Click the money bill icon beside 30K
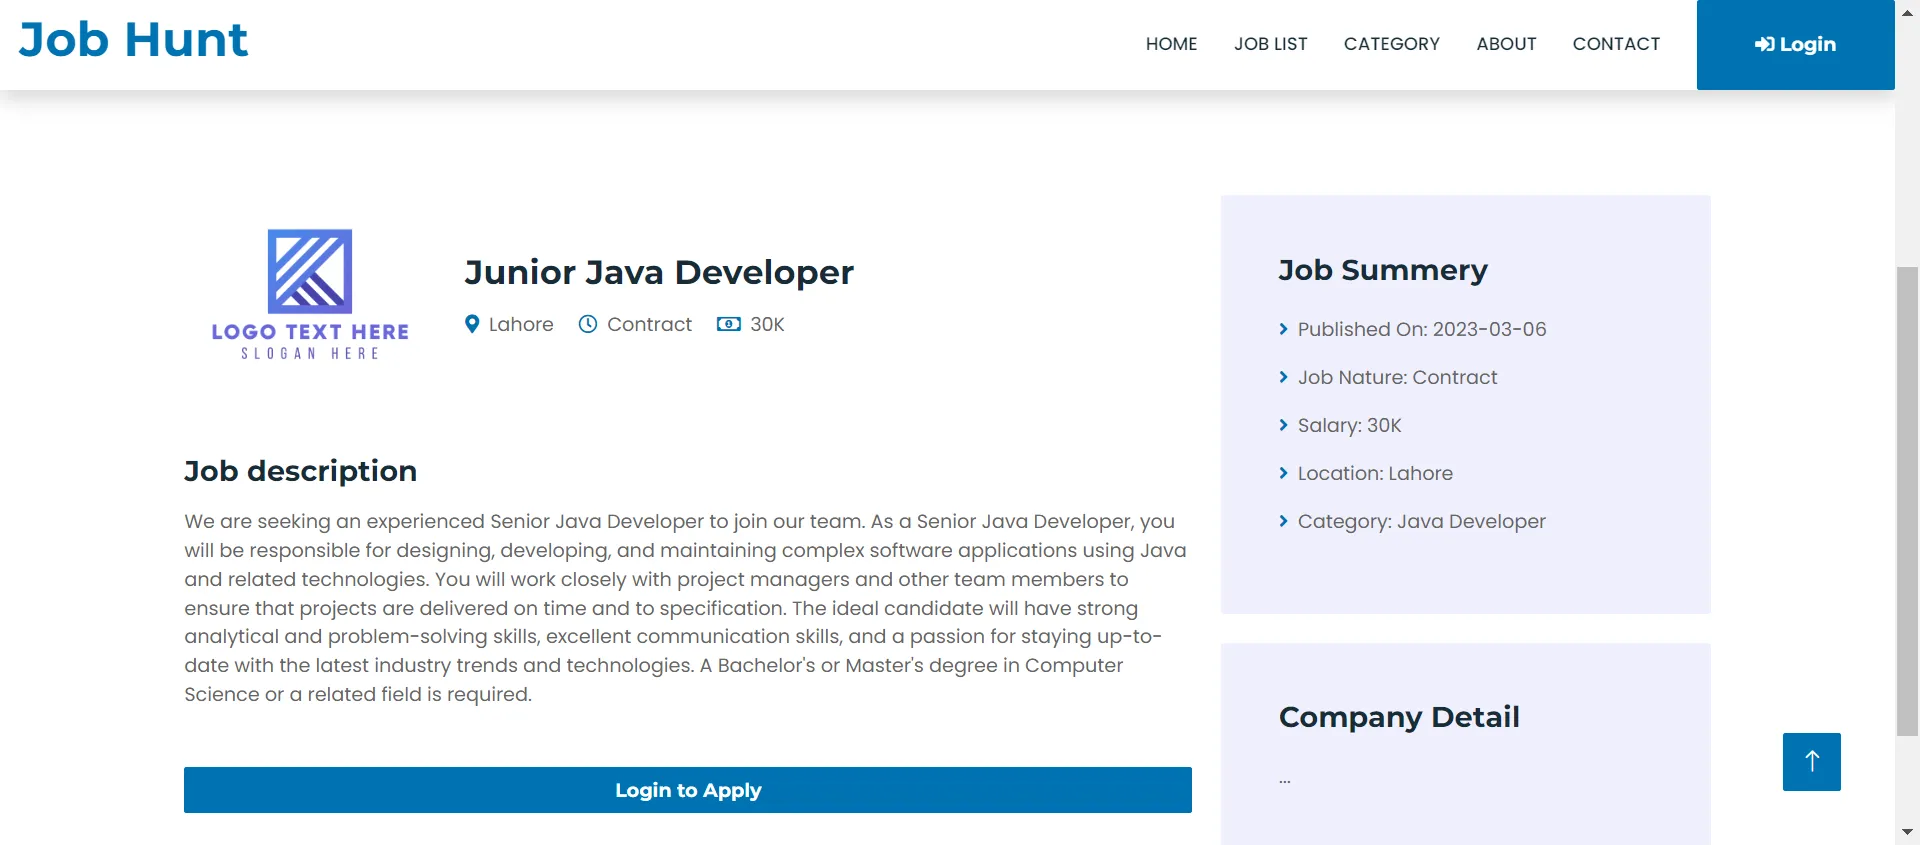The height and width of the screenshot is (845, 1920). pos(729,324)
